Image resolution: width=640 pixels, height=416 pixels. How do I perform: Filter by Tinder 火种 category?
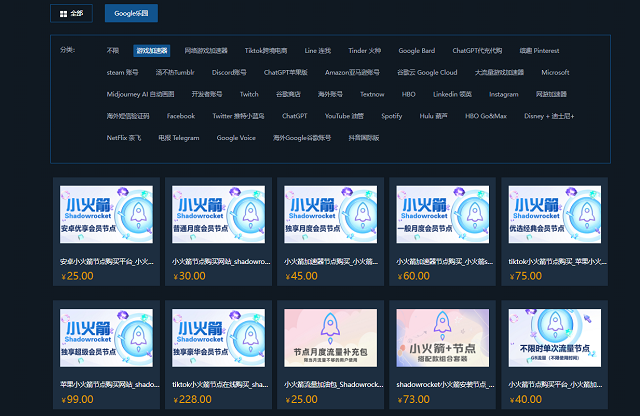pos(364,51)
